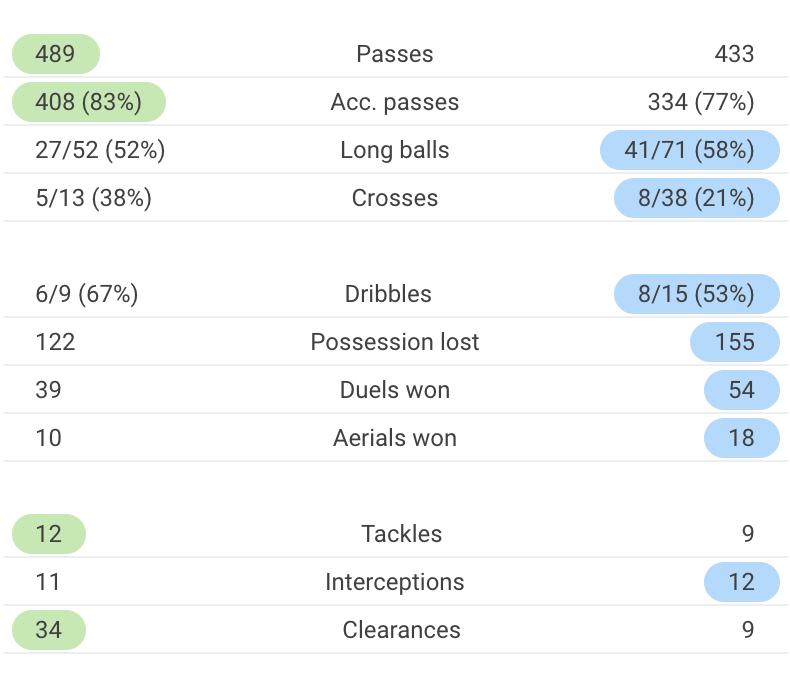Click the Possession lost label

(395, 342)
